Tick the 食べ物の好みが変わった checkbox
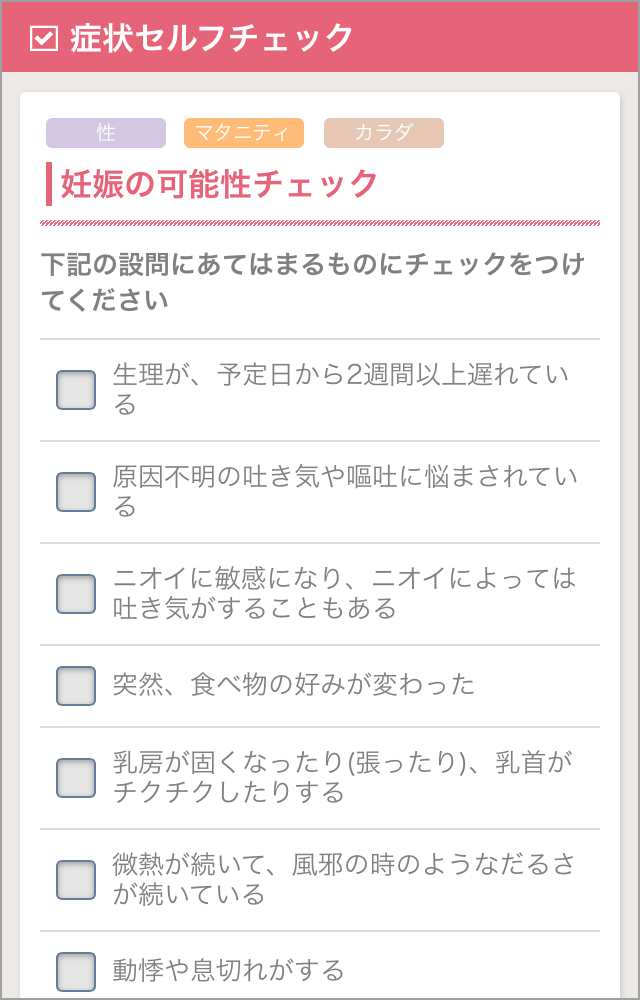 click(76, 686)
